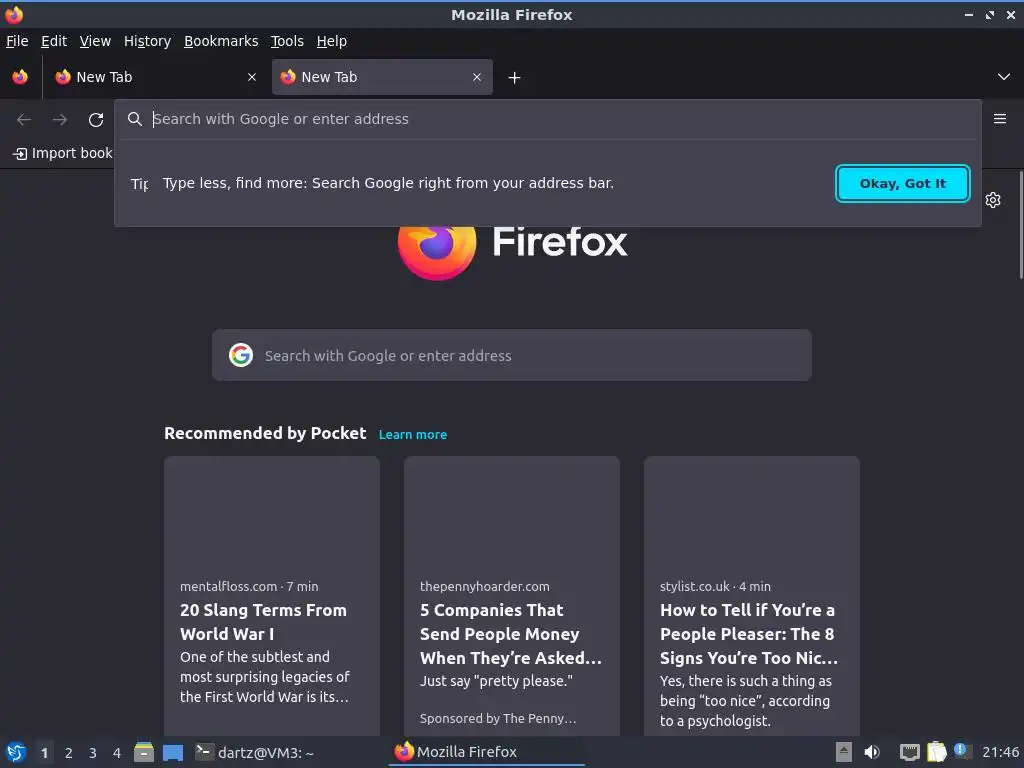The image size is (1024, 768).
Task: Open new tab personalize gear icon
Action: click(993, 200)
